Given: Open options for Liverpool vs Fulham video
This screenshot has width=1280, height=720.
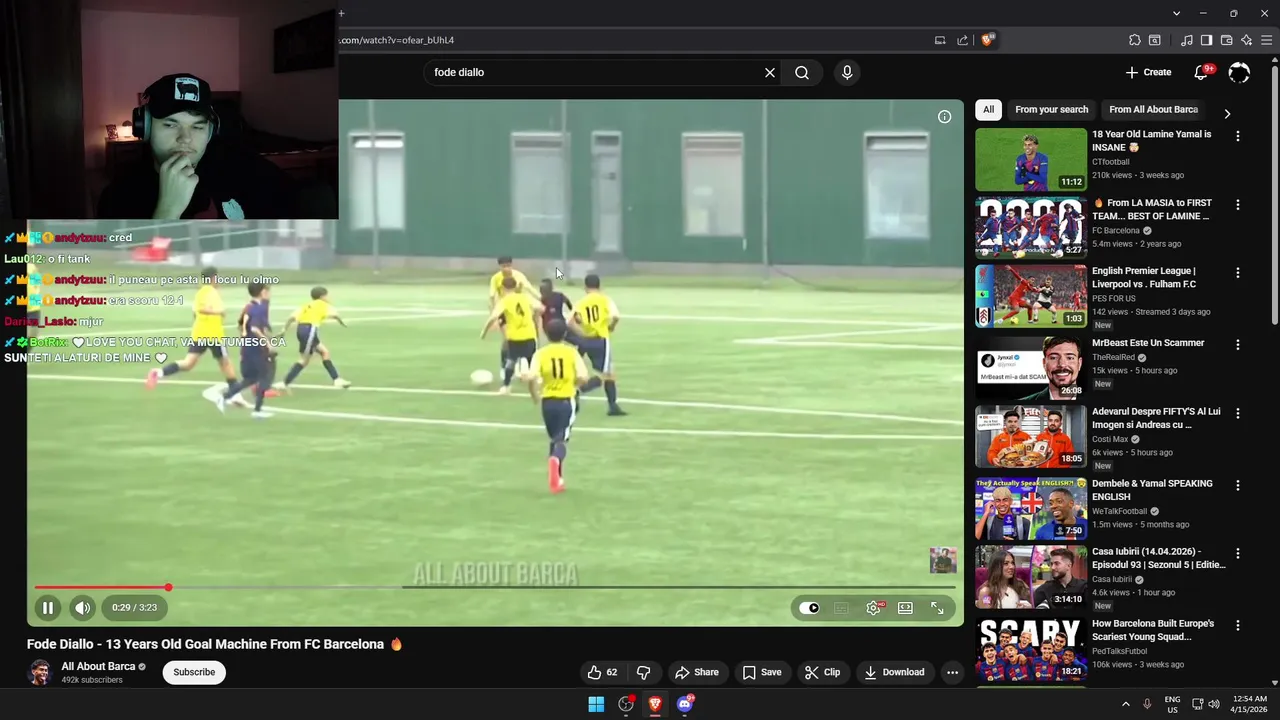Looking at the screenshot, I should pyautogui.click(x=1238, y=273).
